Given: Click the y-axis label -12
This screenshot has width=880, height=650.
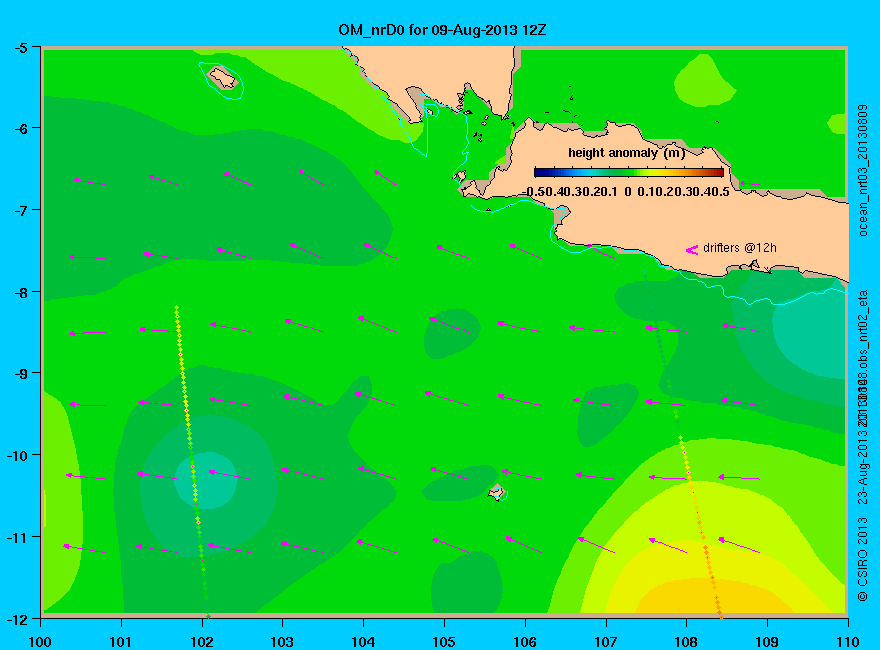Looking at the screenshot, I should click(17, 619).
